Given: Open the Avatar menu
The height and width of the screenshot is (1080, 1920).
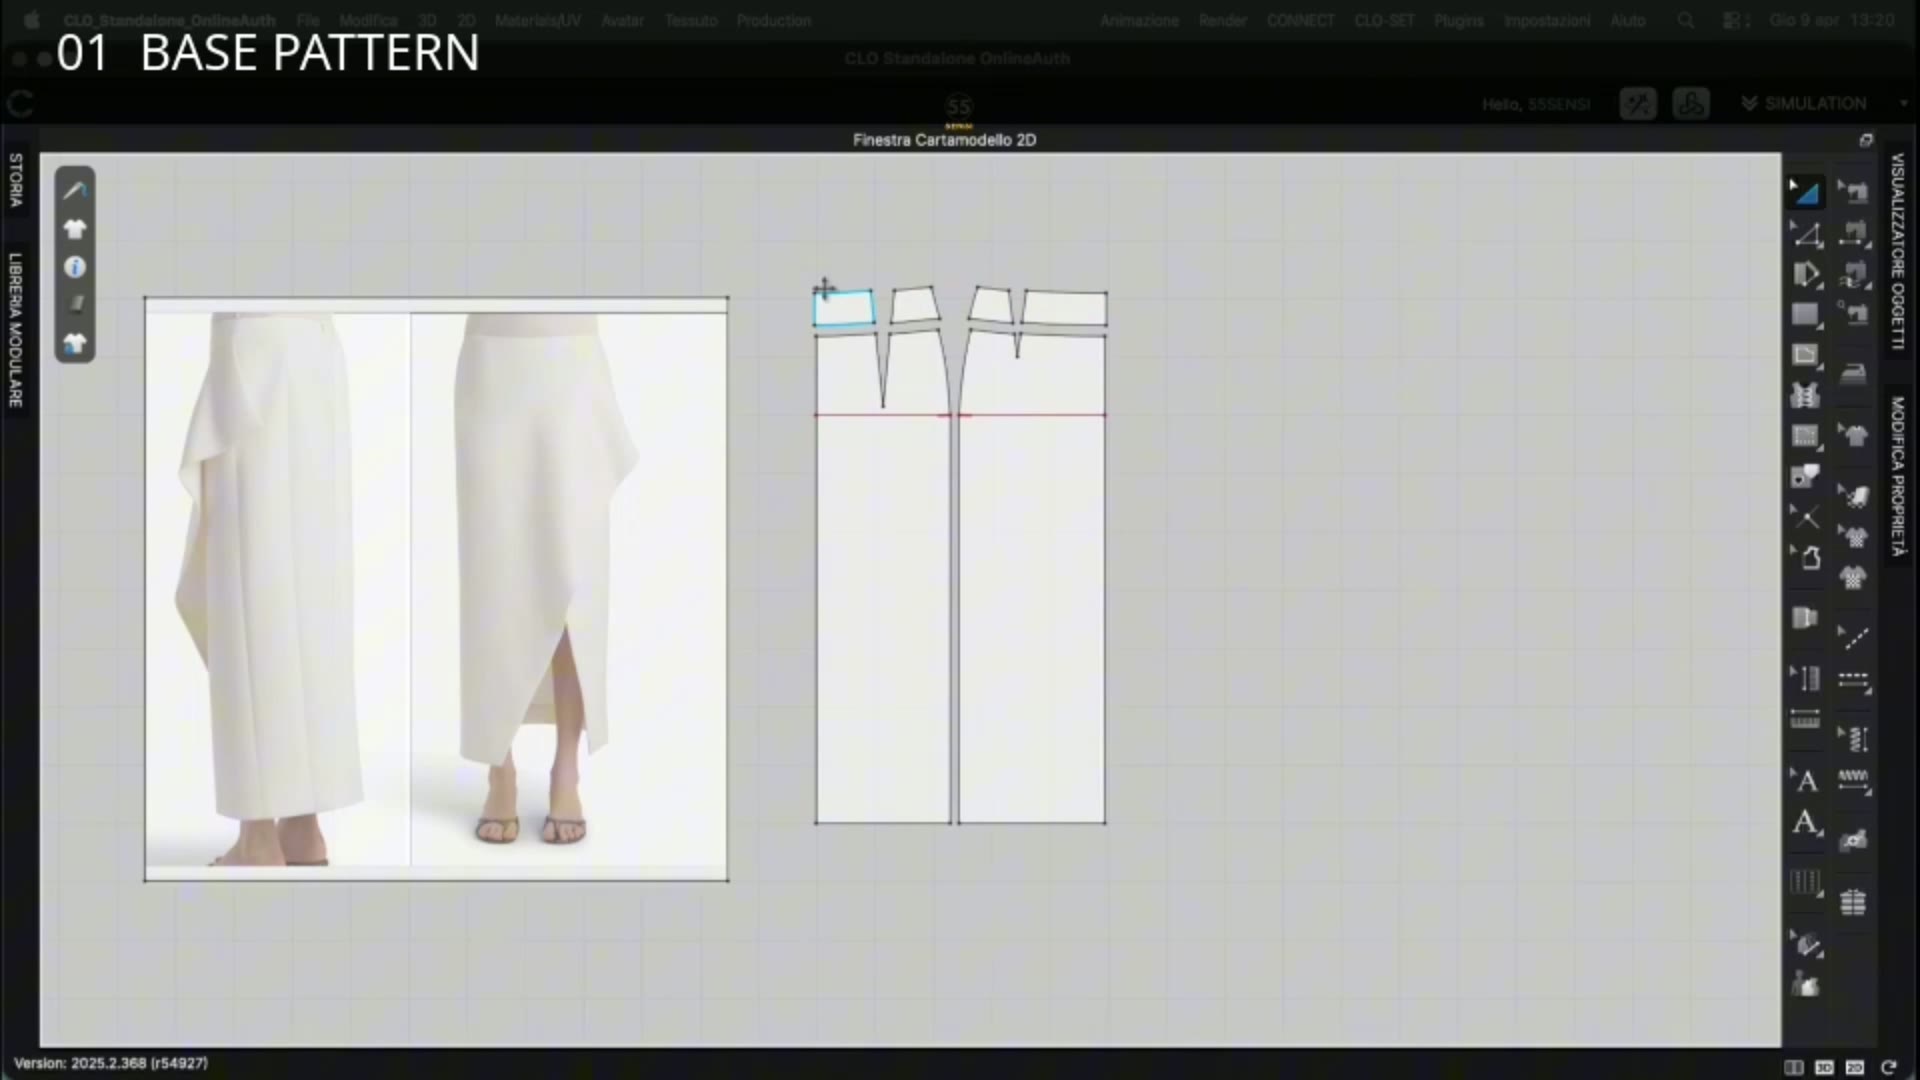Looking at the screenshot, I should coord(622,20).
